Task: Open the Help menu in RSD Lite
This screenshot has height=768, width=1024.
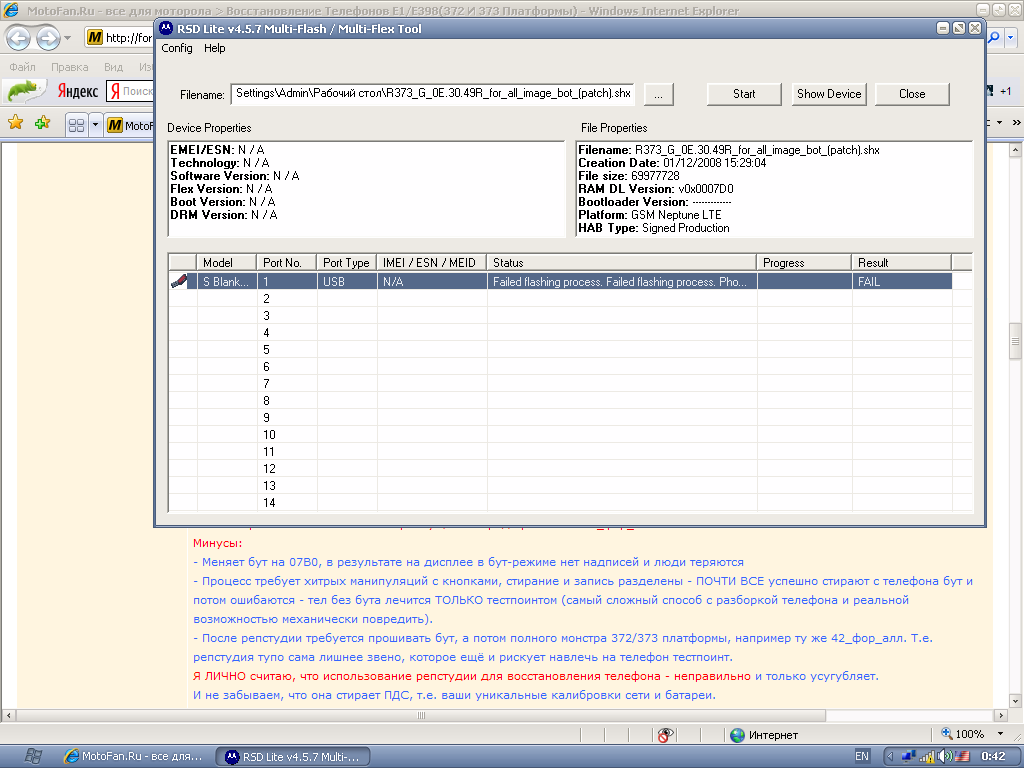Action: tap(214, 48)
